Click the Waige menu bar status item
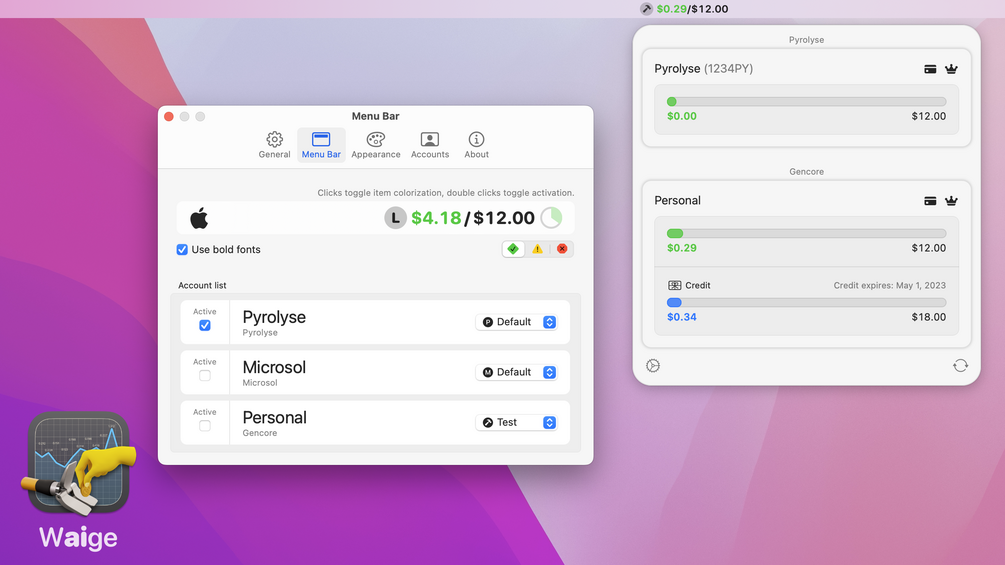This screenshot has height=565, width=1005. [684, 9]
